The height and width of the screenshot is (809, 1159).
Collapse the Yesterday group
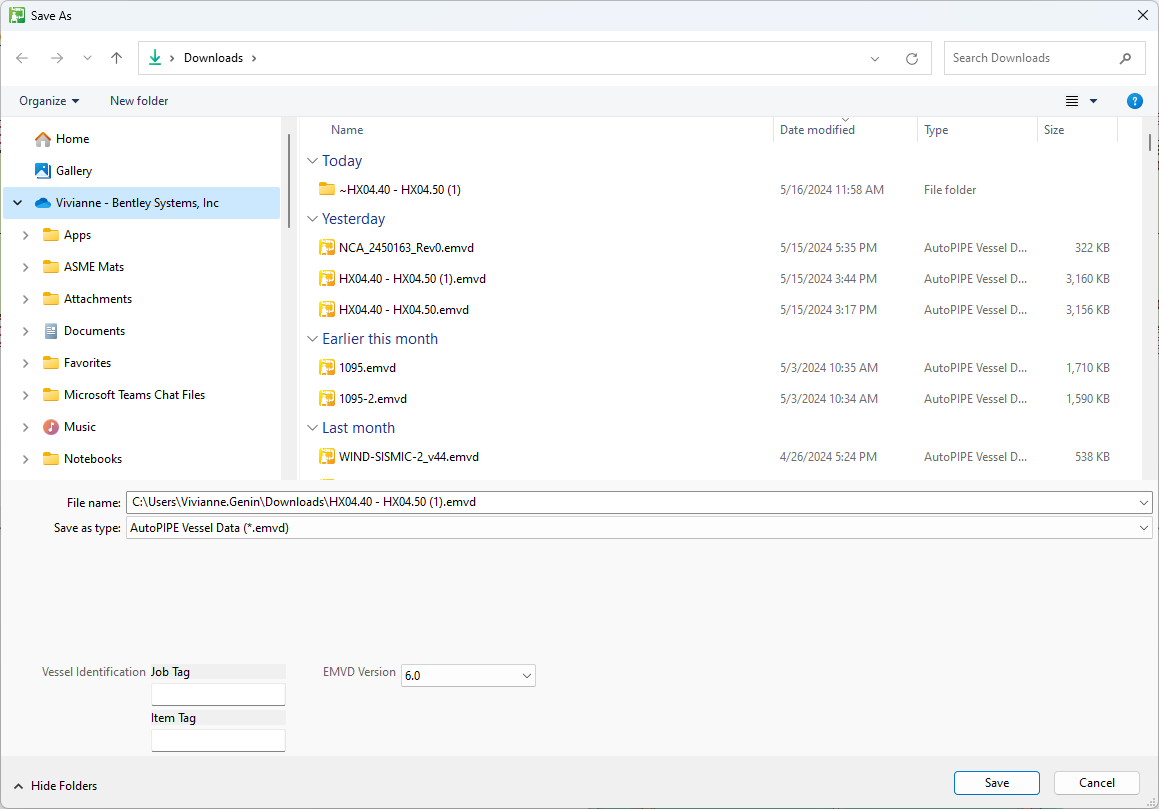[313, 219]
